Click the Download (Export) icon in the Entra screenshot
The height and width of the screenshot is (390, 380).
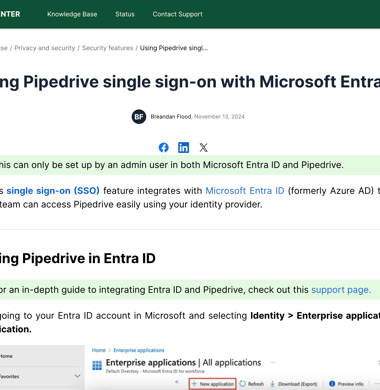(x=272, y=384)
